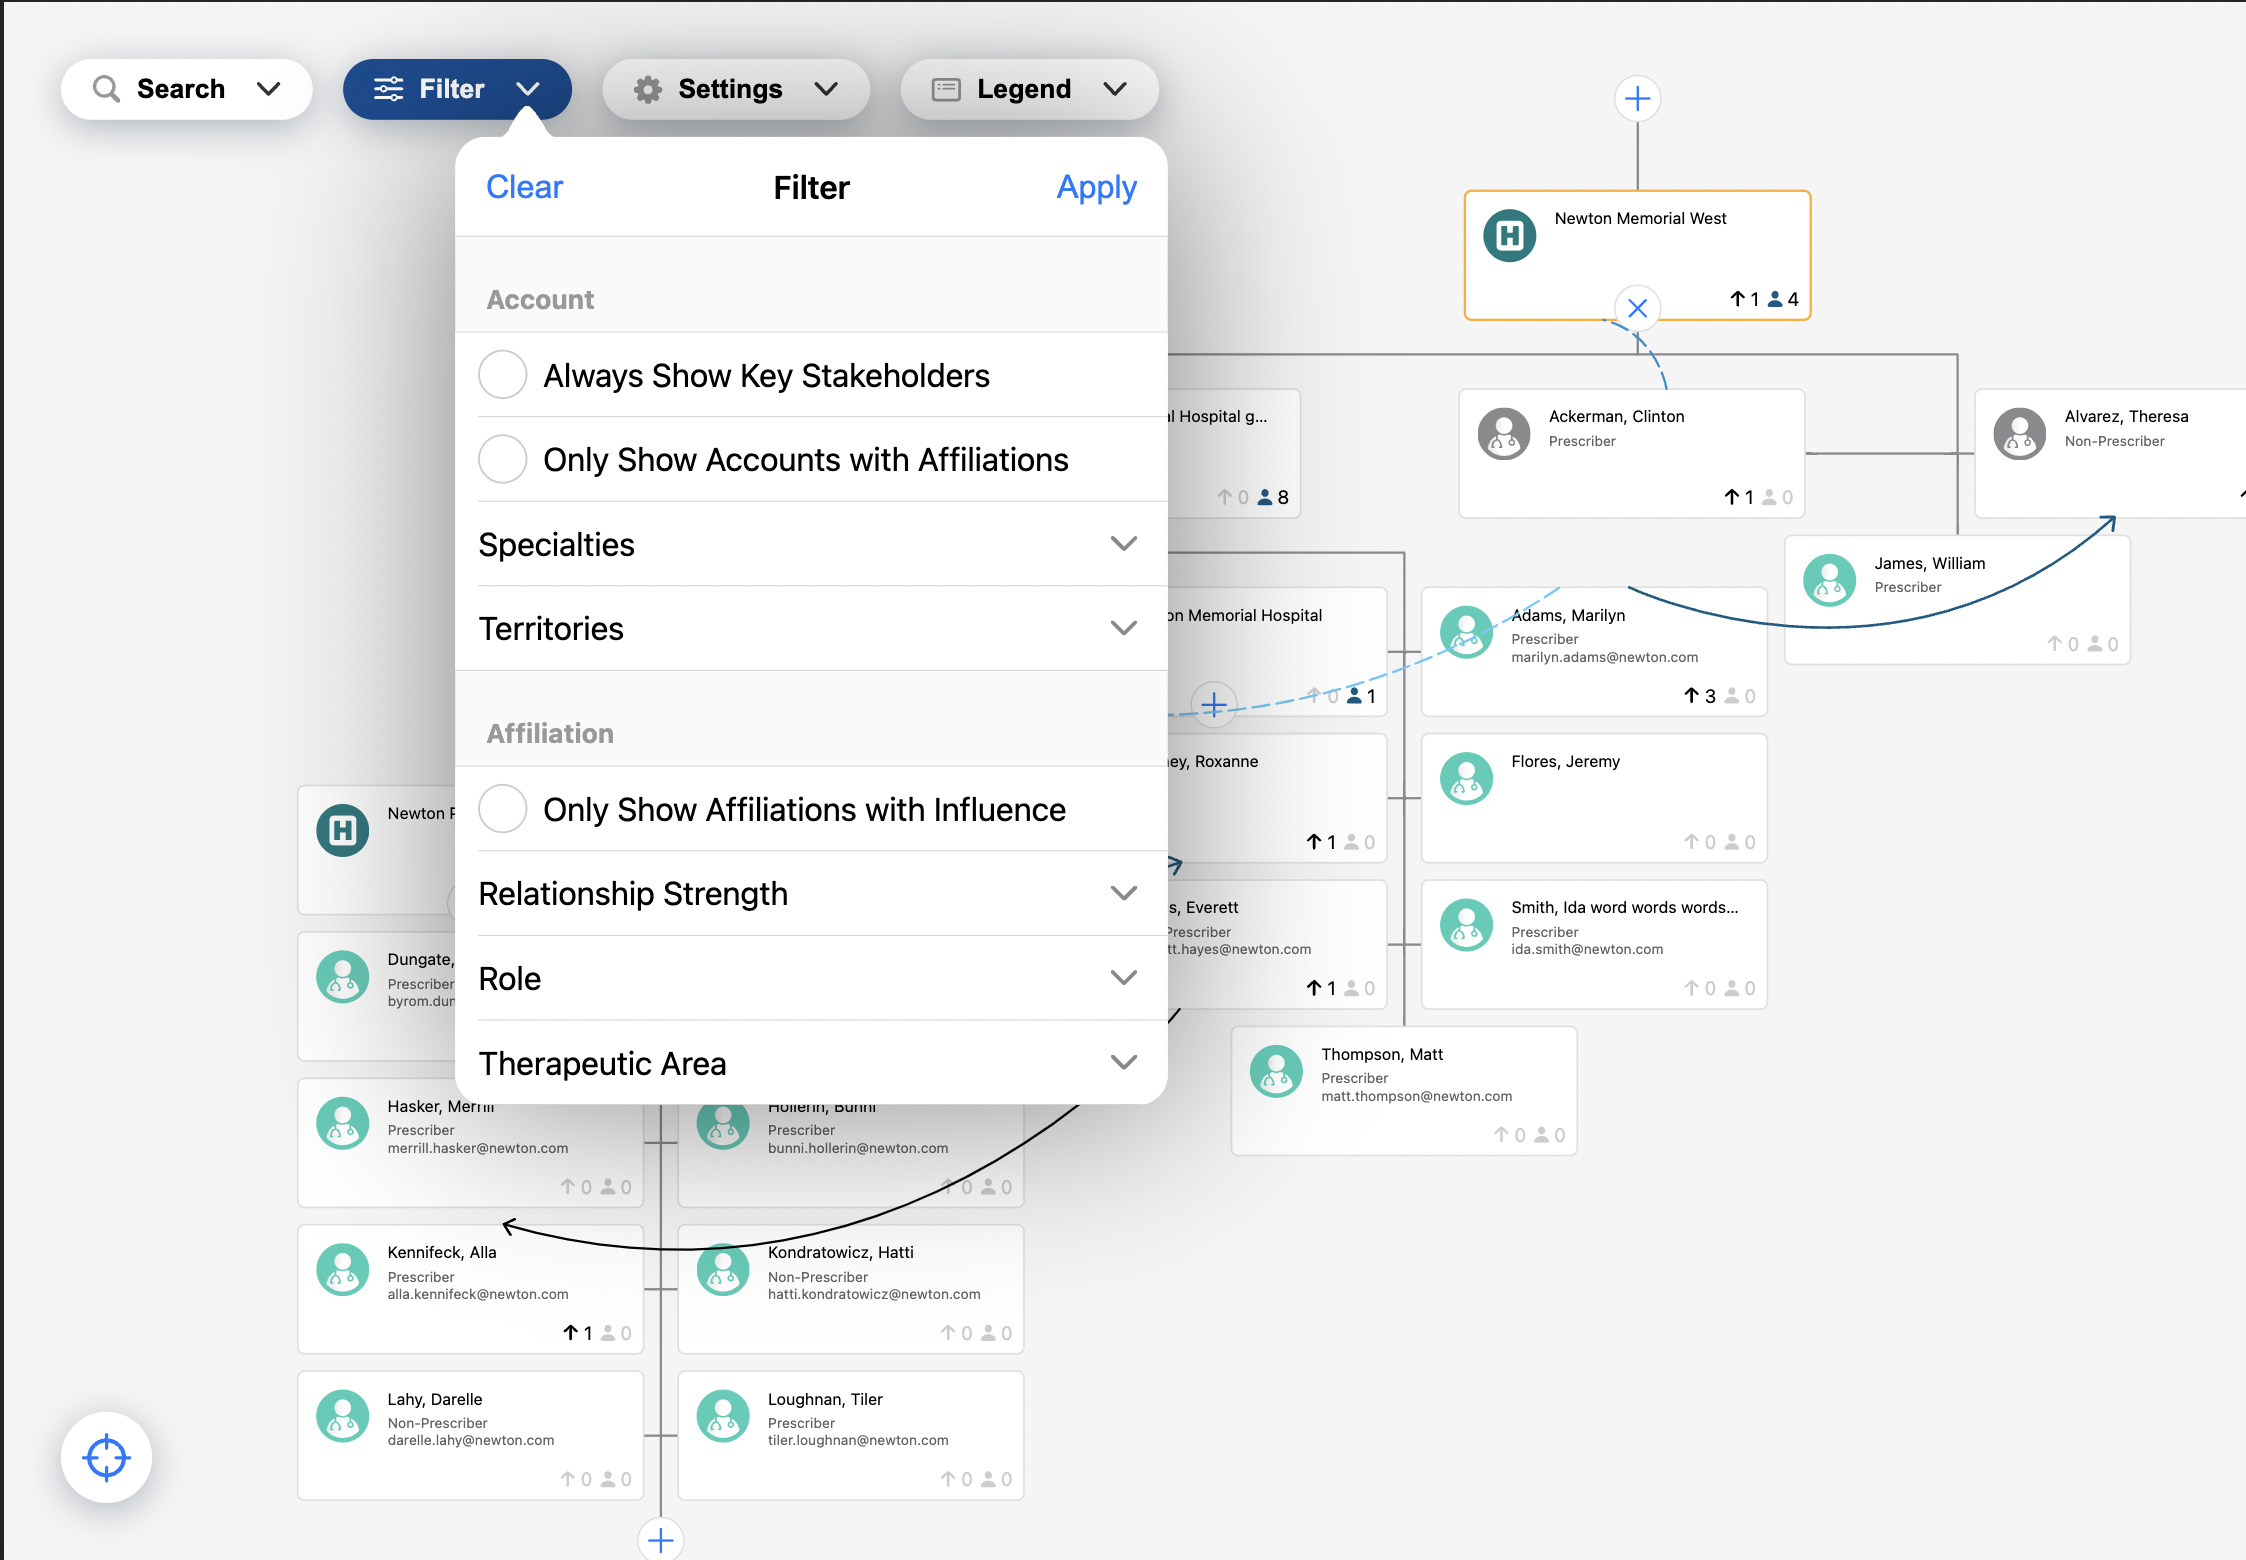Click the plus icon below Loughnan column

tap(660, 1540)
